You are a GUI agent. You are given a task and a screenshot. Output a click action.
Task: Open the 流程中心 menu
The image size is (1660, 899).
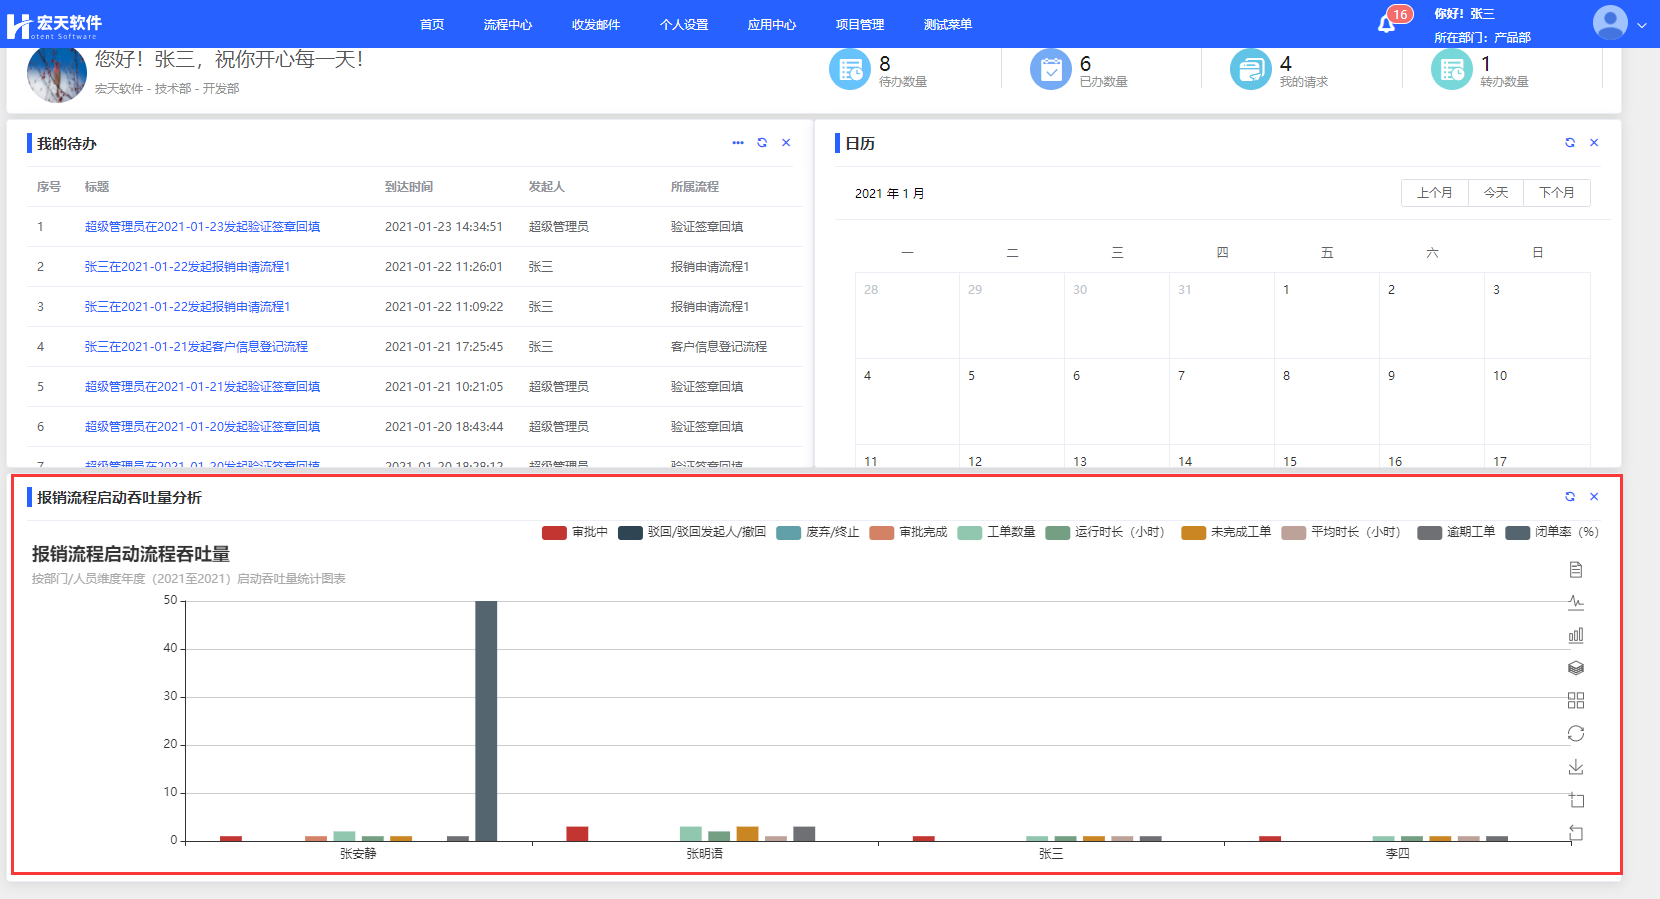(x=508, y=24)
